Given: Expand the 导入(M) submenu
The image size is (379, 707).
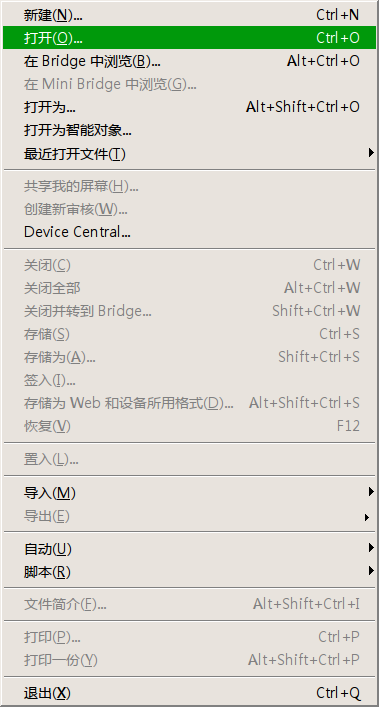Looking at the screenshot, I should 189,493.
